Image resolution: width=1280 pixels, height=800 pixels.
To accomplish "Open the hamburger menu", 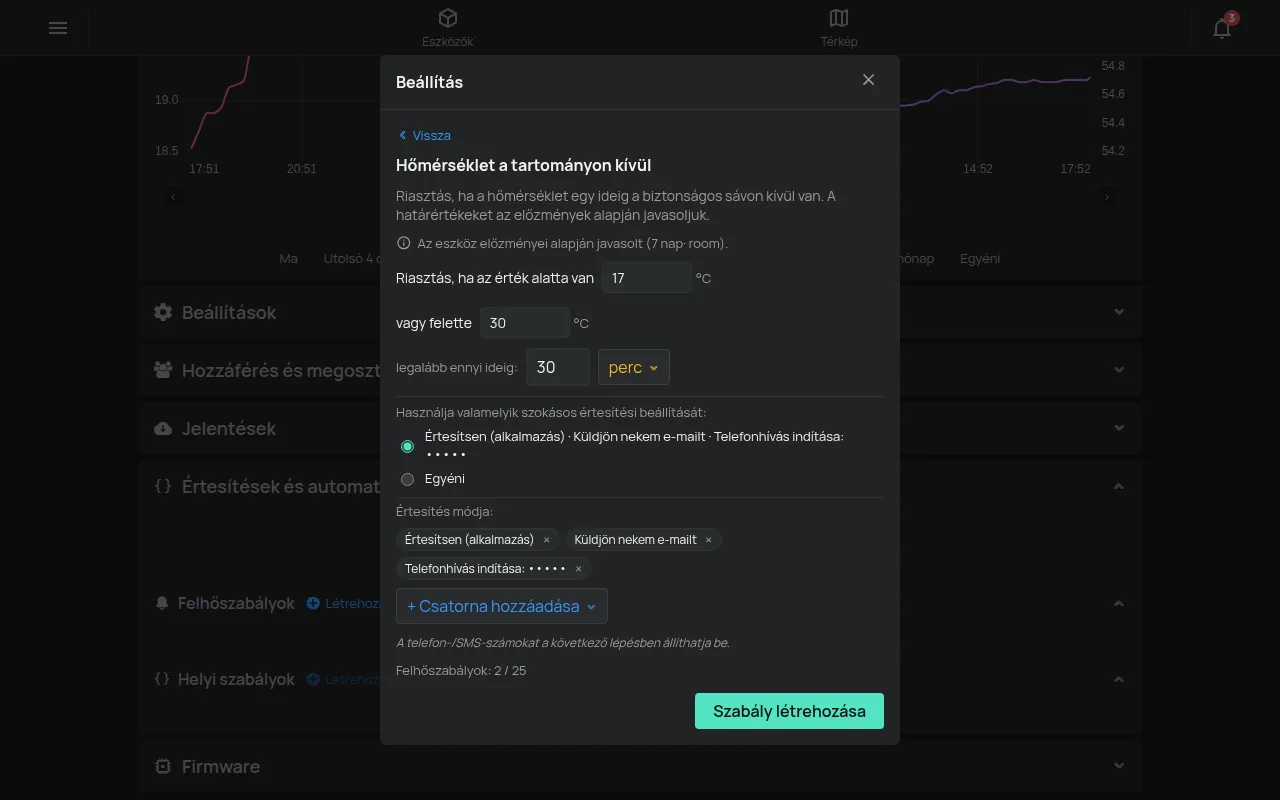I will click(58, 28).
